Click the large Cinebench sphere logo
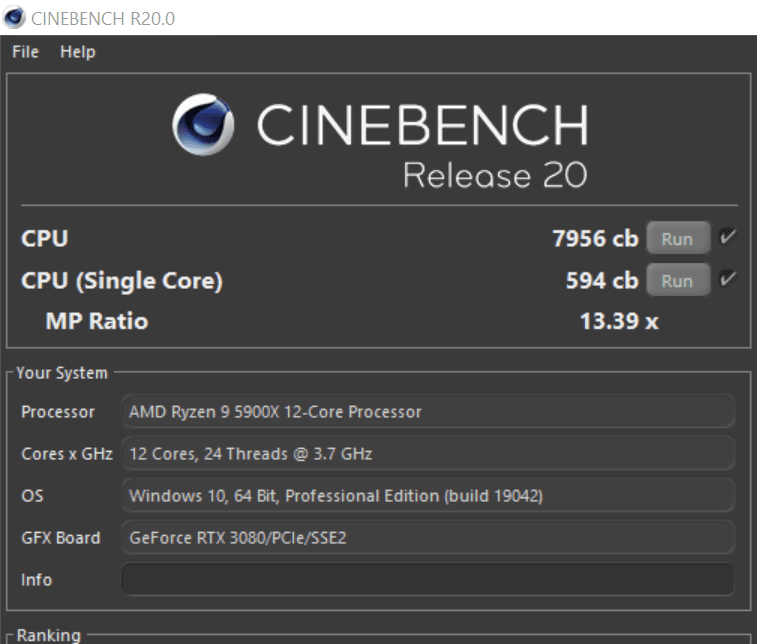The image size is (757, 644). (x=203, y=125)
